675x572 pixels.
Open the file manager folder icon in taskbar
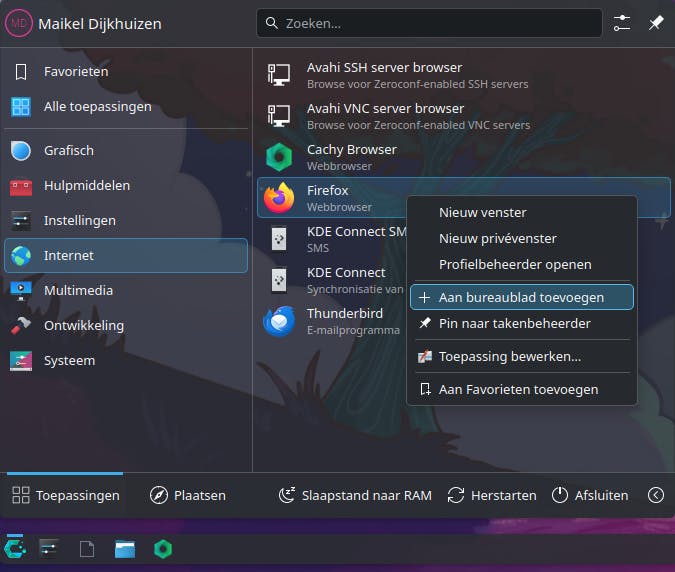[x=125, y=549]
